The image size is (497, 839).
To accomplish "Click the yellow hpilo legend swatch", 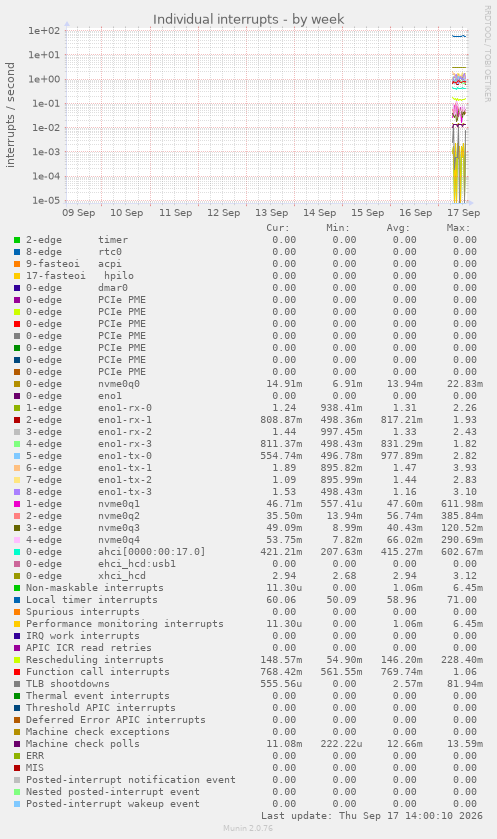I will (17, 276).
